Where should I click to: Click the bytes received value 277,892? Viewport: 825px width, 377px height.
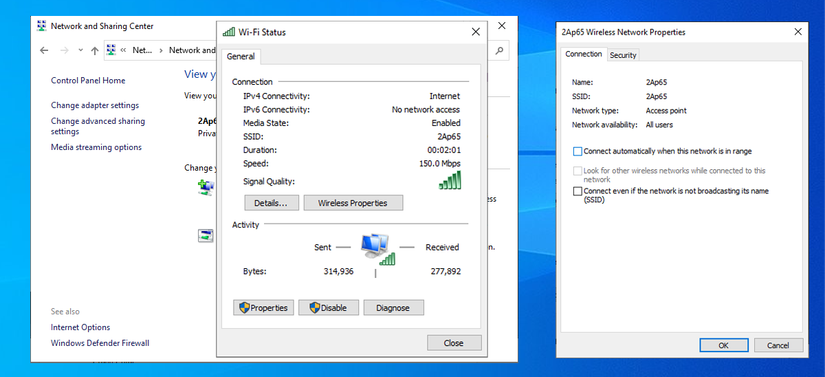point(445,271)
